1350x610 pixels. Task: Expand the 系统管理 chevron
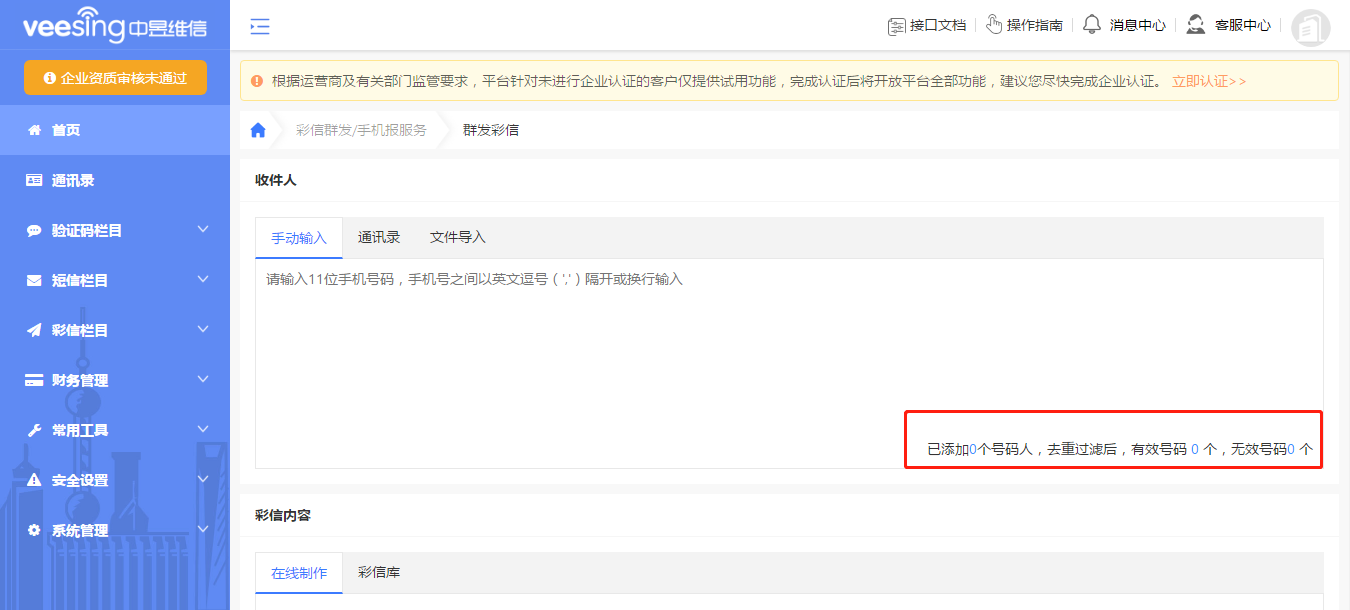(203, 529)
